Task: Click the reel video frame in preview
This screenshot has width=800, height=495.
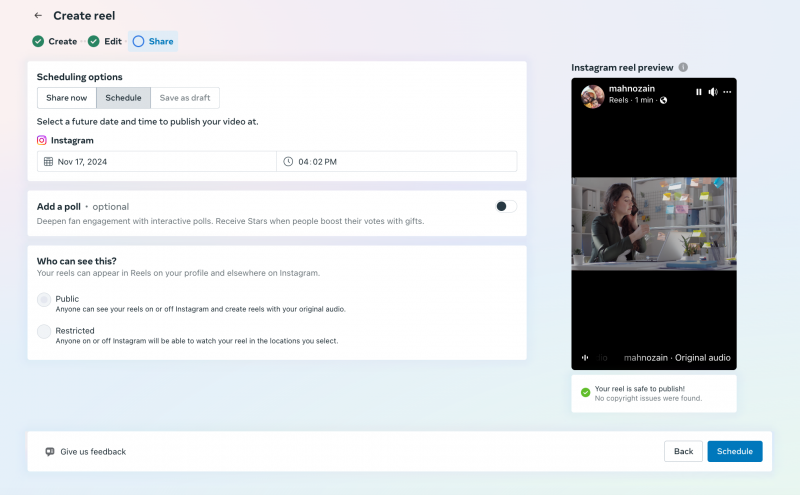Action: point(654,224)
